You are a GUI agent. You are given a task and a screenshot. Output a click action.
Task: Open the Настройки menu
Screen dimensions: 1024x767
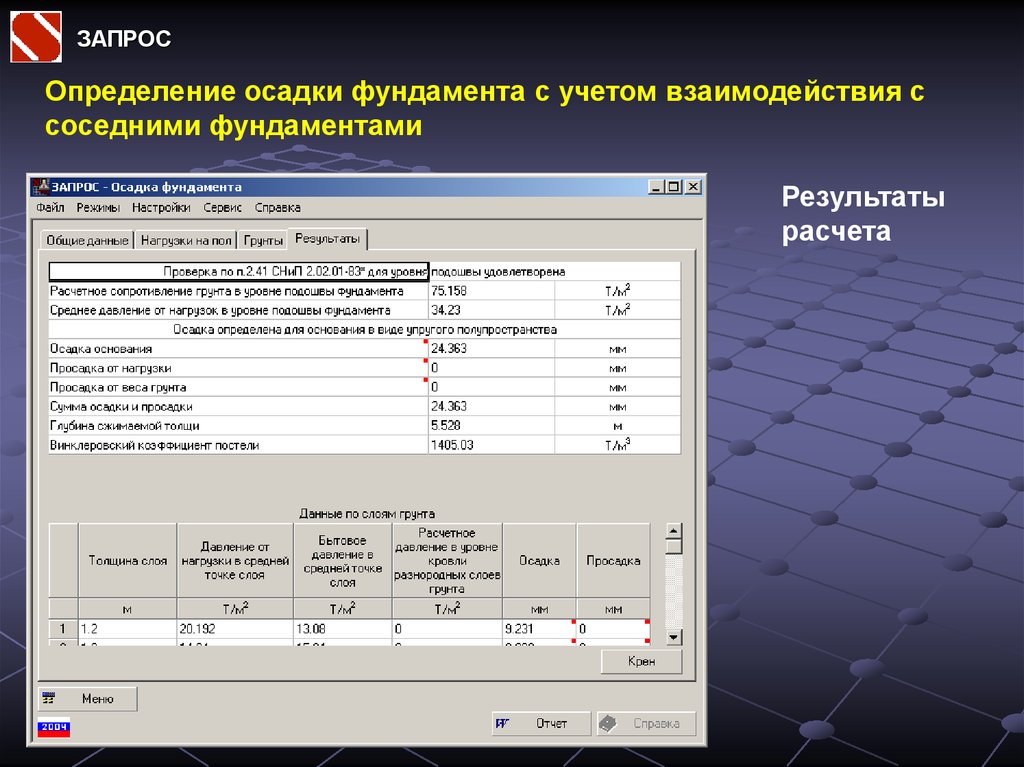161,208
